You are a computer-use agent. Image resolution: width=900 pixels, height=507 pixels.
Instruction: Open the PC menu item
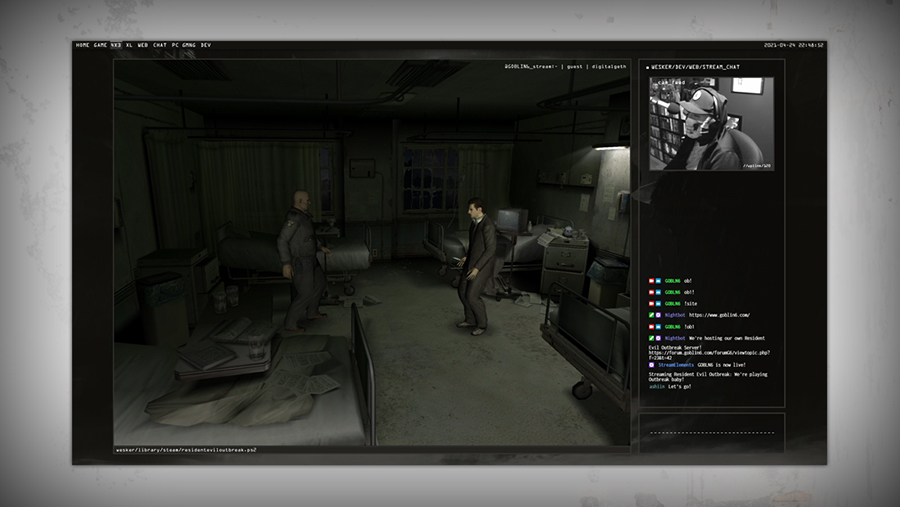pyautogui.click(x=175, y=45)
